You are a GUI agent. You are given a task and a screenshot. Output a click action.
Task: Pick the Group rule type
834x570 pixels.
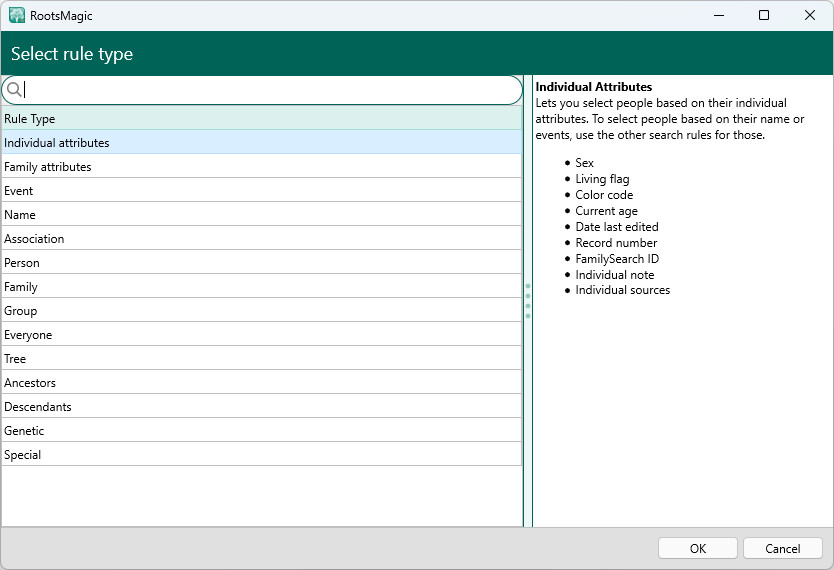pyautogui.click(x=262, y=311)
